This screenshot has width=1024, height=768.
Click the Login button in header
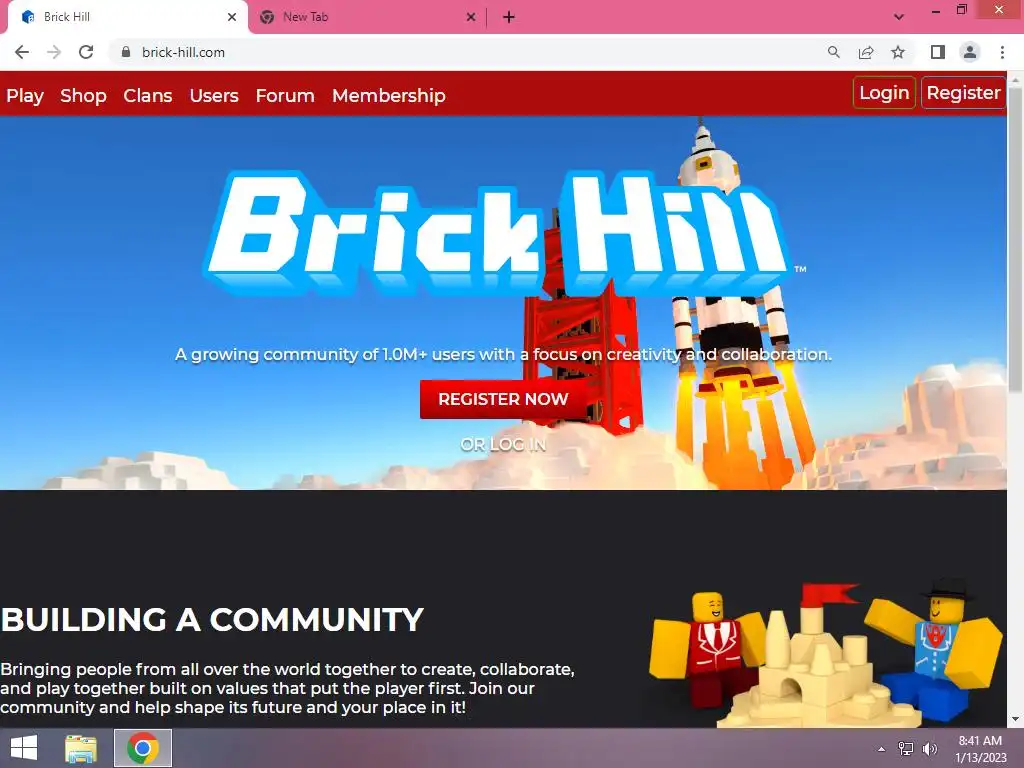pos(884,93)
